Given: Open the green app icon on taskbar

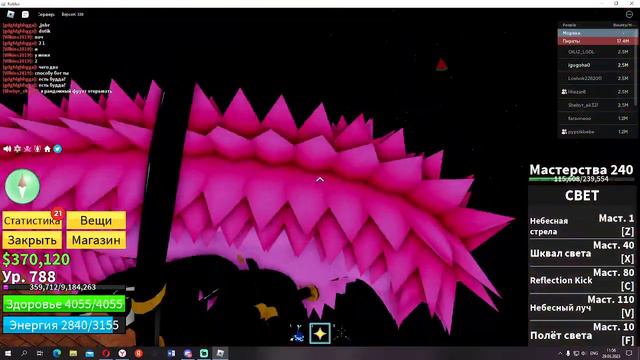Looking at the screenshot, I should click(x=204, y=353).
